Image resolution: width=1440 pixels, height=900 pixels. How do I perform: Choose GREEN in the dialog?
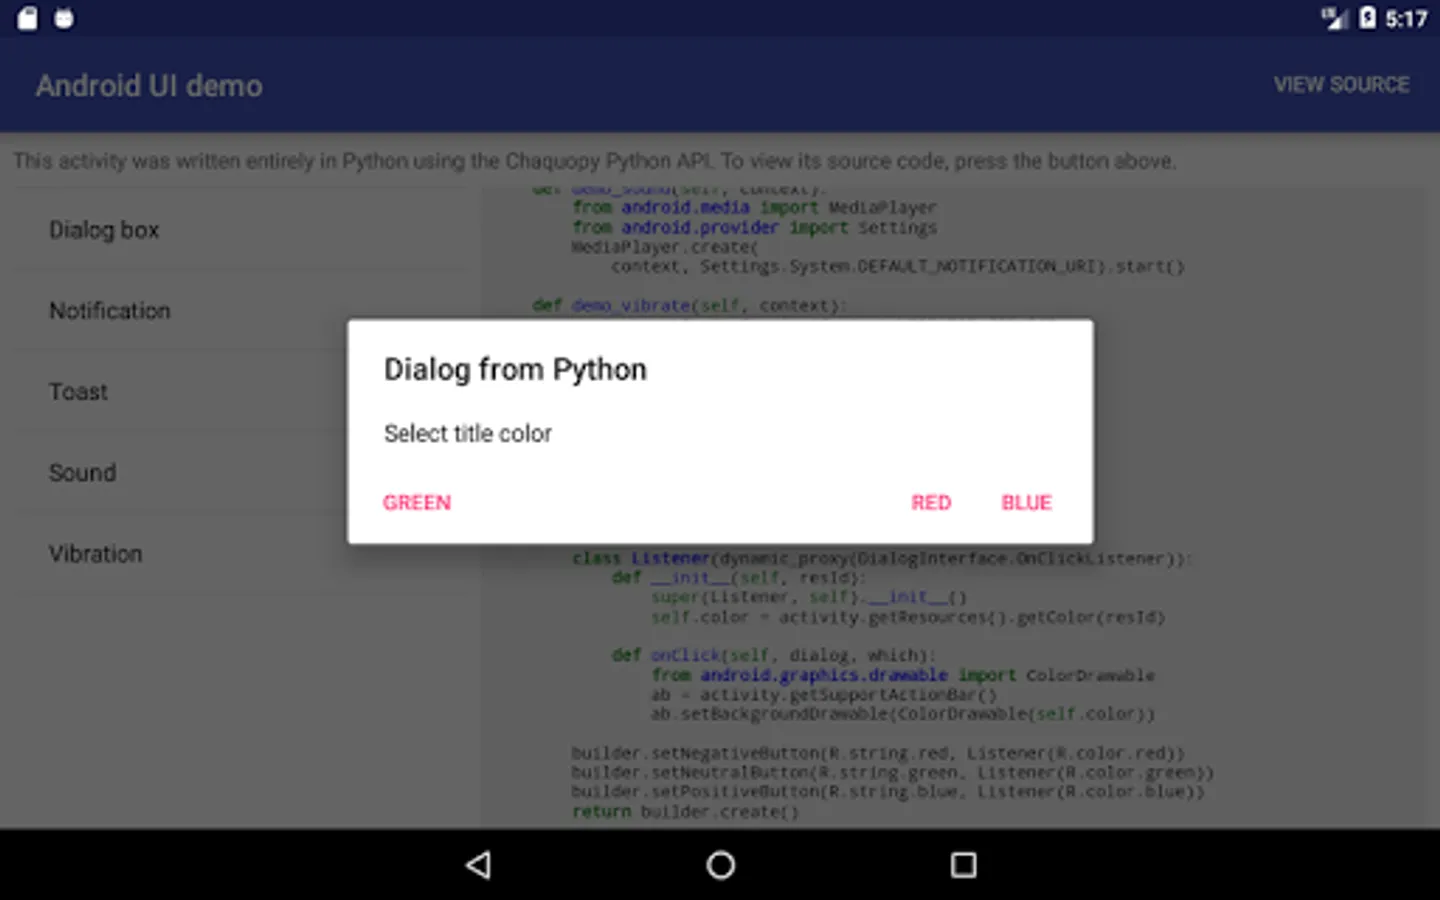pos(416,502)
